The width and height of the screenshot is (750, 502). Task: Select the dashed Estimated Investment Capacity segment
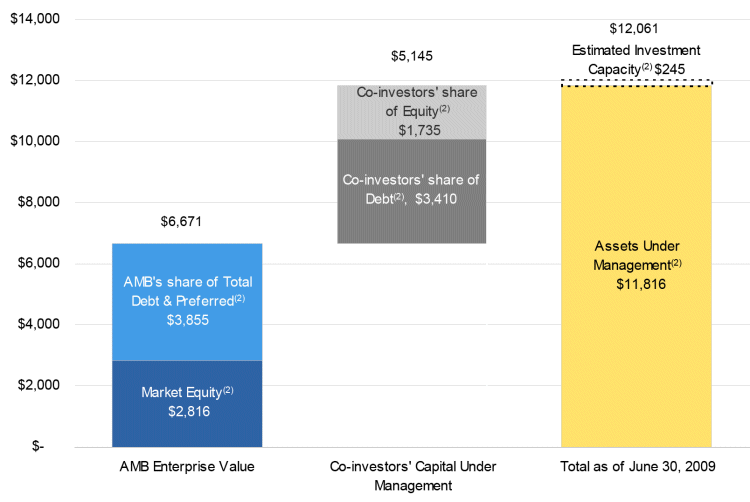tap(636, 83)
